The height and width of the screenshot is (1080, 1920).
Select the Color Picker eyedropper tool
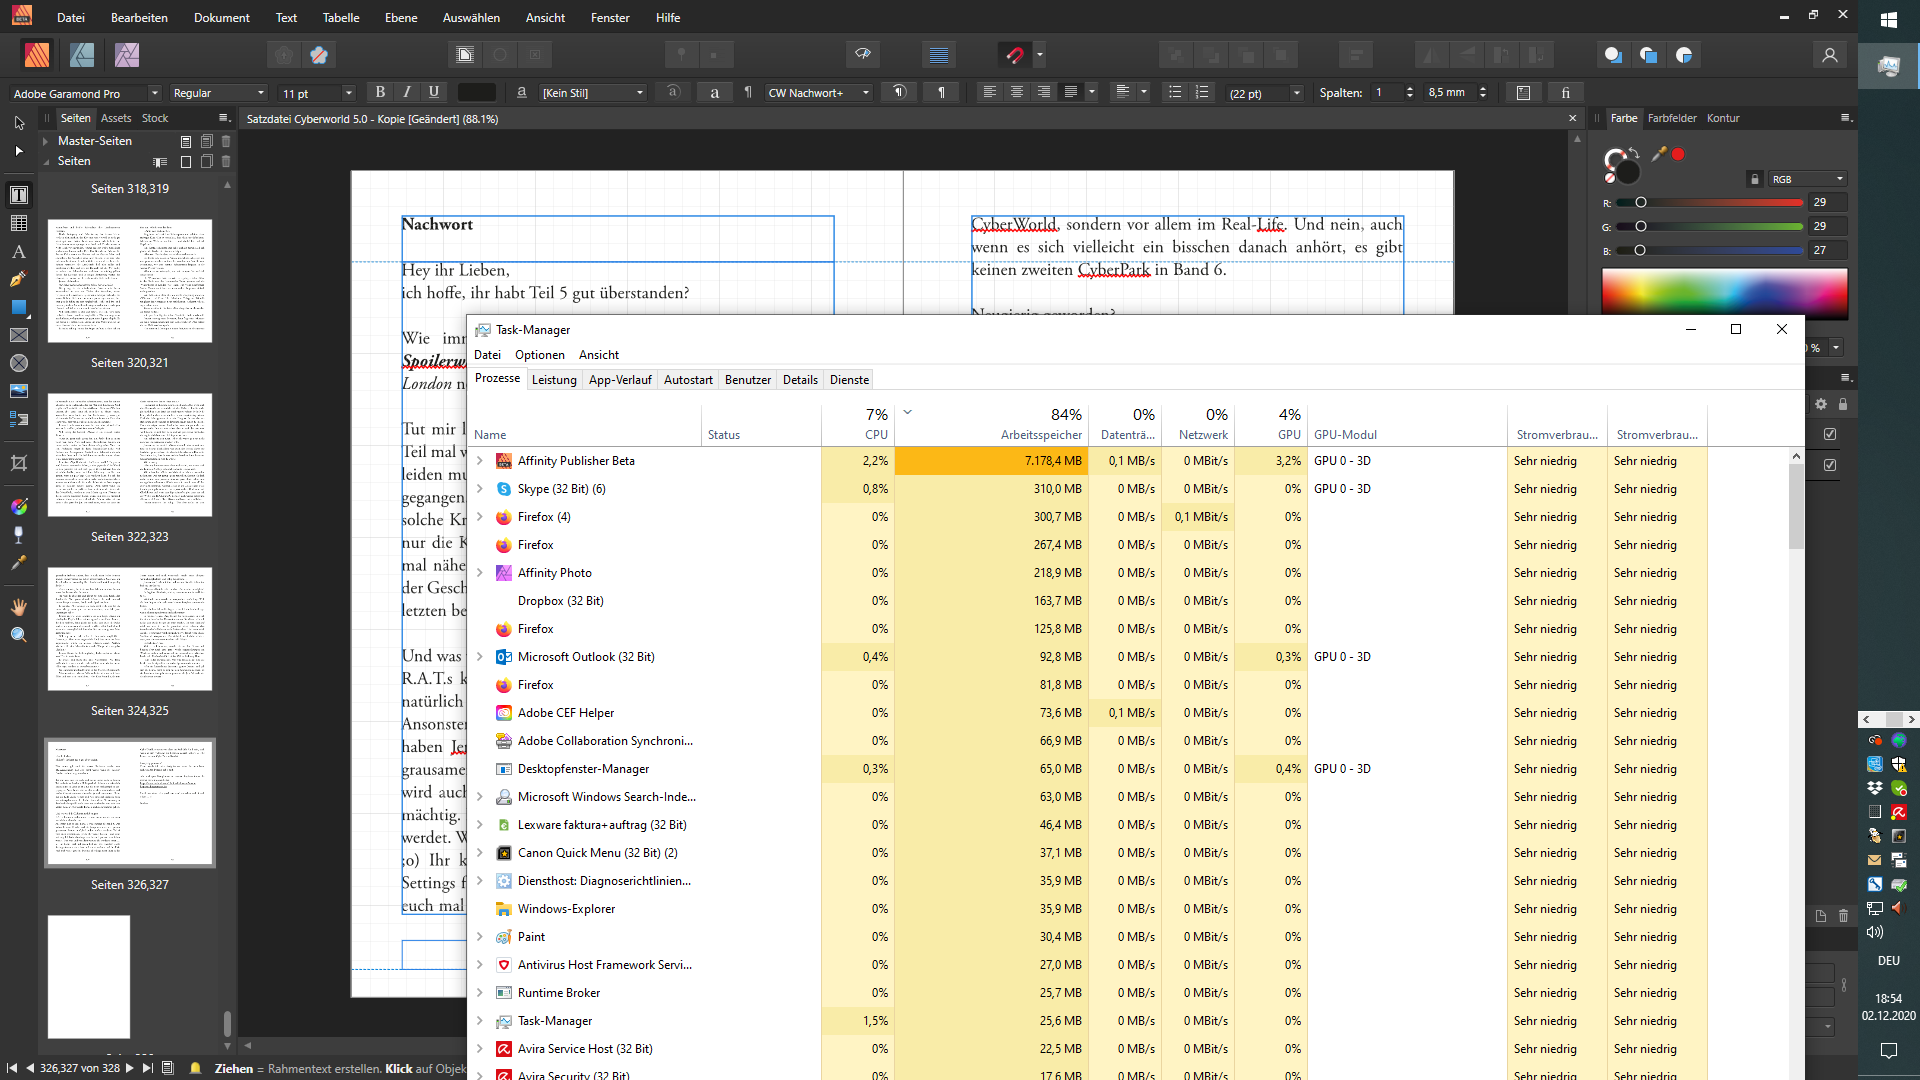[18, 563]
